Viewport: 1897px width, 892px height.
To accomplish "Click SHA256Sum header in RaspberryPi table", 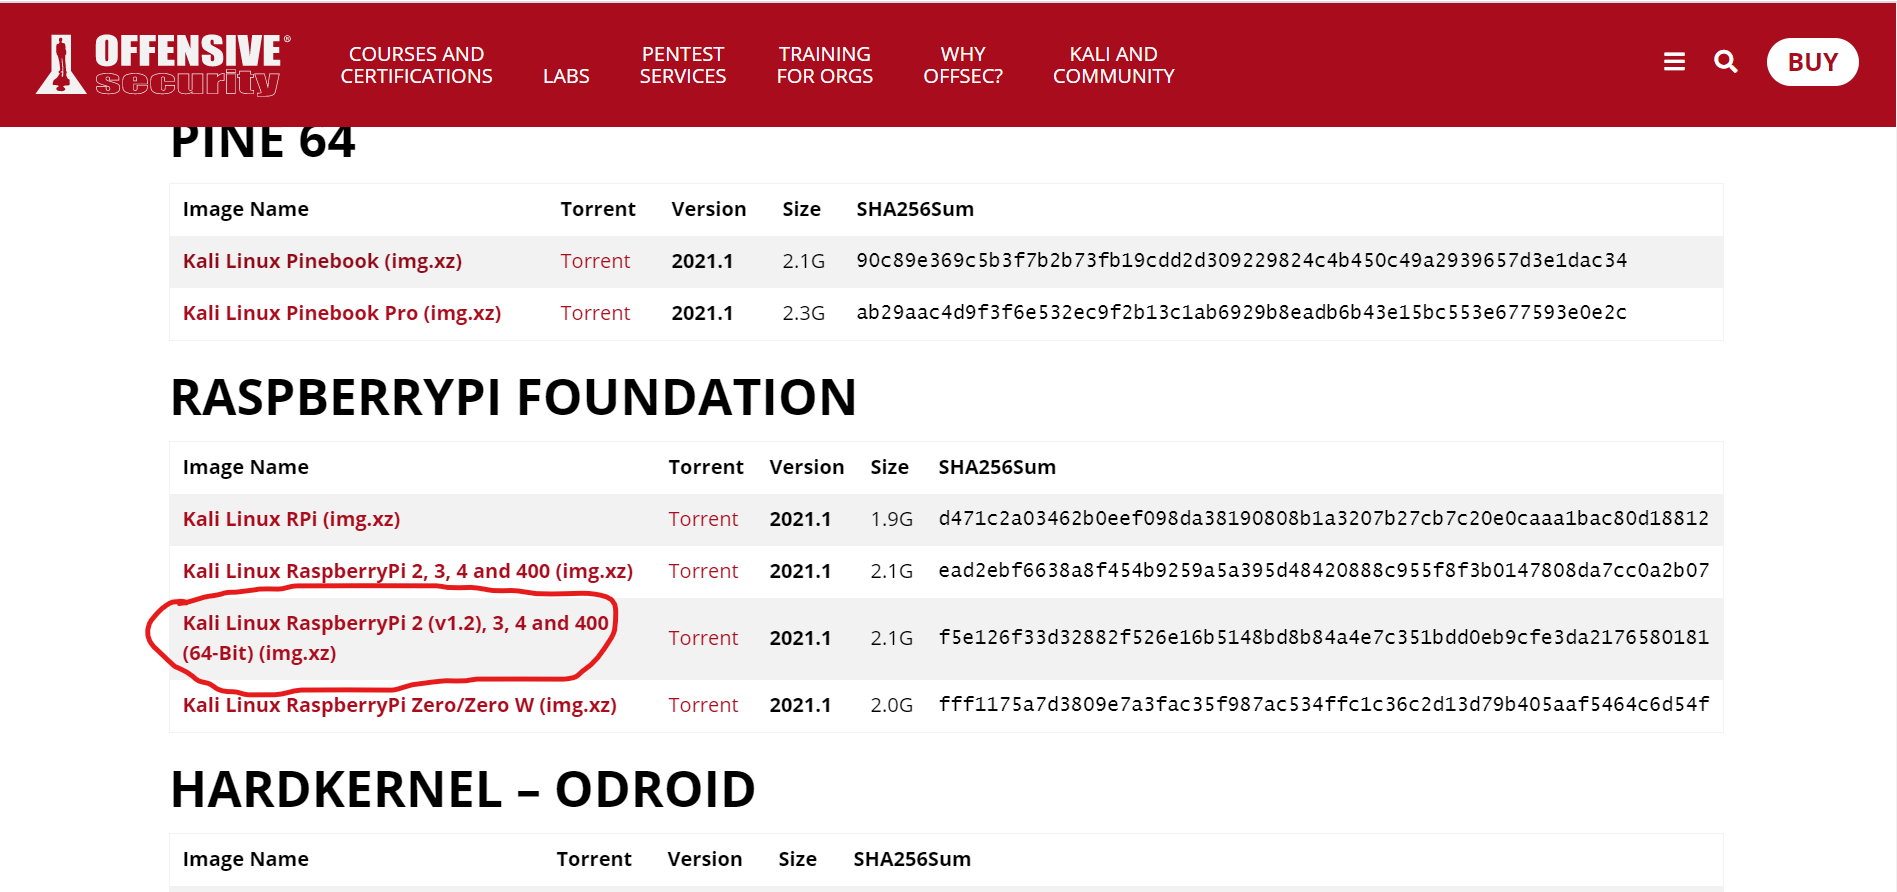I will (997, 467).
